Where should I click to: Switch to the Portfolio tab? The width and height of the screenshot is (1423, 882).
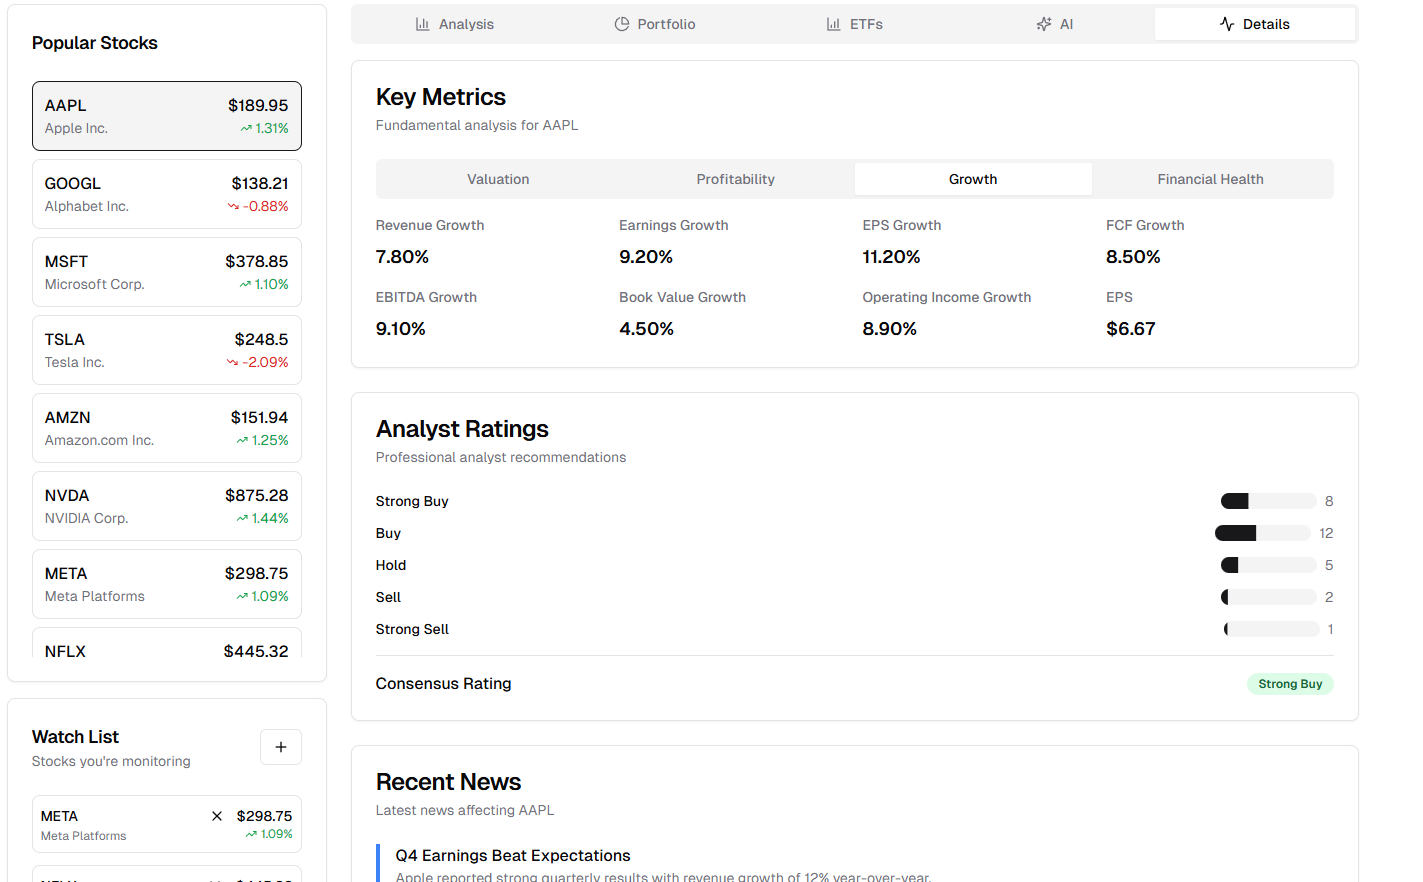[654, 24]
